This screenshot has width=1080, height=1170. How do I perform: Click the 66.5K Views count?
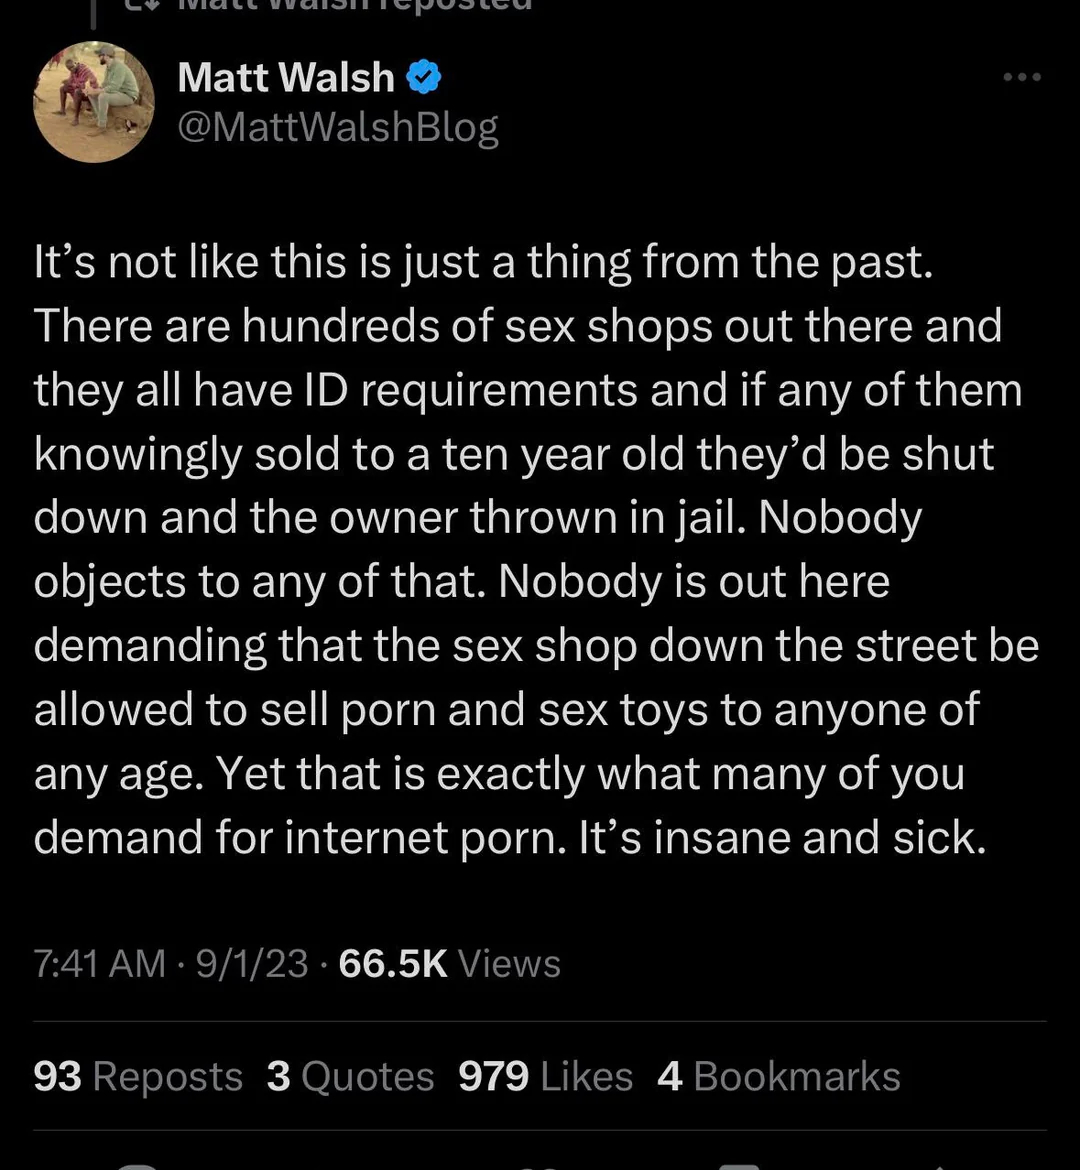[x=449, y=963]
